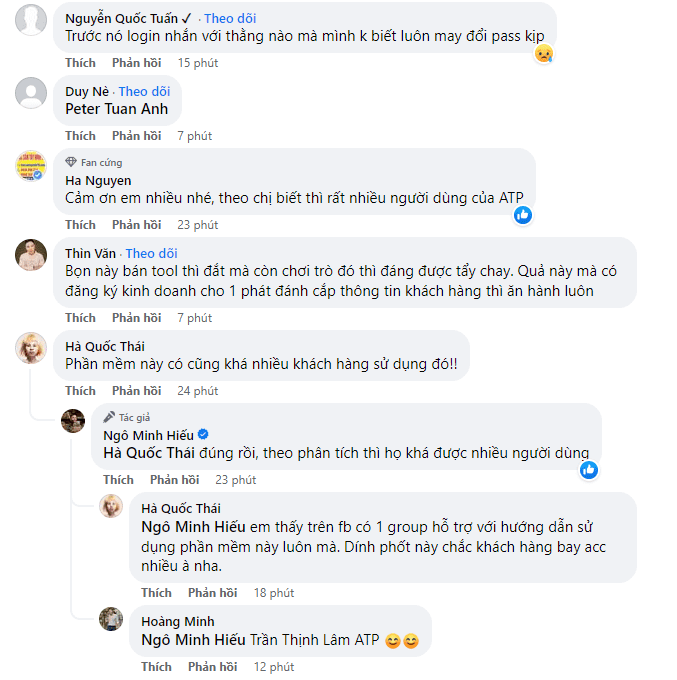Image resolution: width=677 pixels, height=680 pixels.
Task: Open Thin Văn's profile avatar
Action: point(31,255)
